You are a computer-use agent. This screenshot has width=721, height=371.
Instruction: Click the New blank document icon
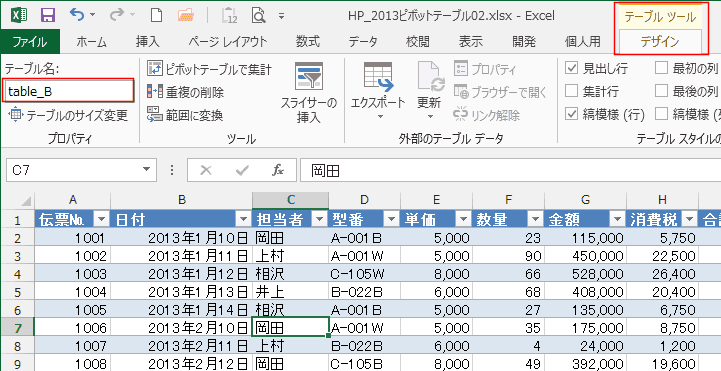(x=157, y=15)
